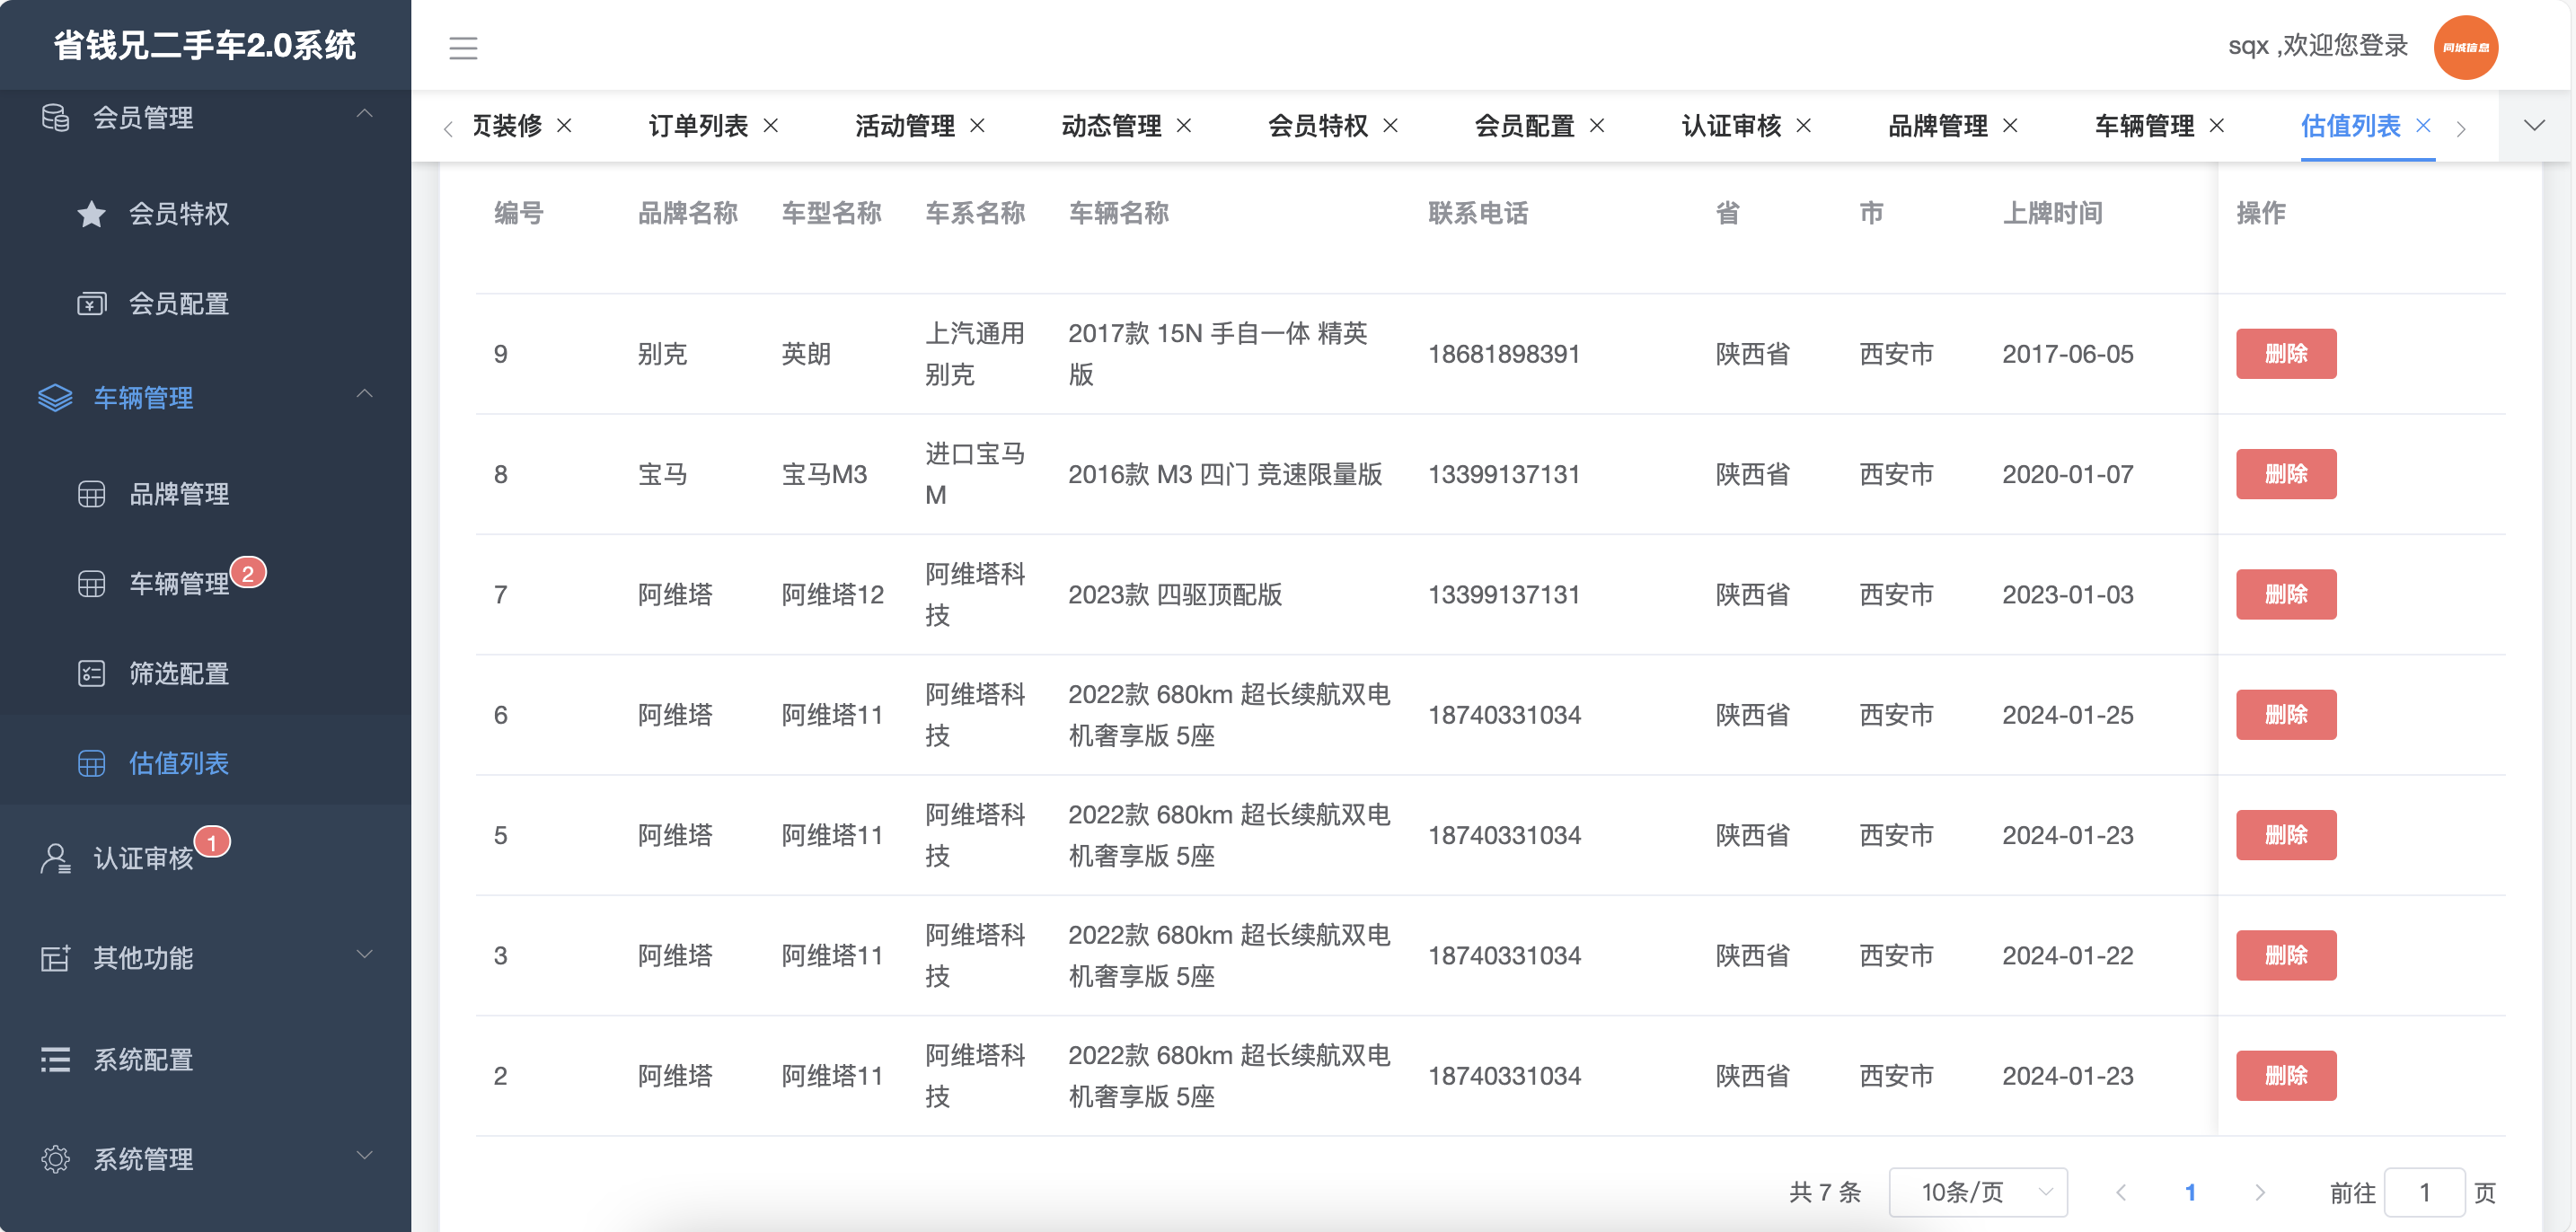Click the 其他功能 sidebar icon
The width and height of the screenshot is (2576, 1232).
[55, 957]
